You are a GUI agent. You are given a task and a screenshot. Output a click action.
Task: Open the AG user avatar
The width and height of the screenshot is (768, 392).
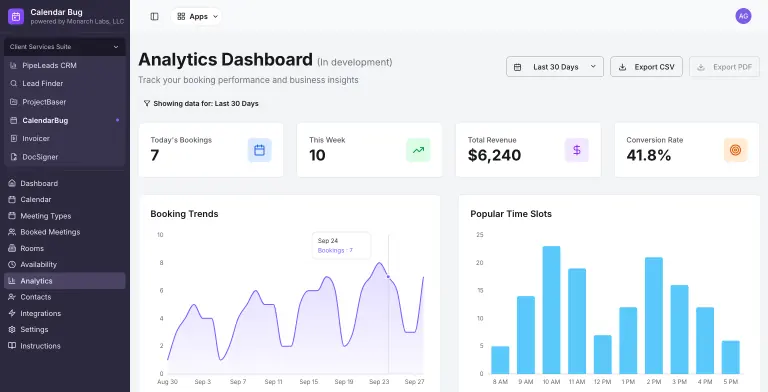pos(743,16)
